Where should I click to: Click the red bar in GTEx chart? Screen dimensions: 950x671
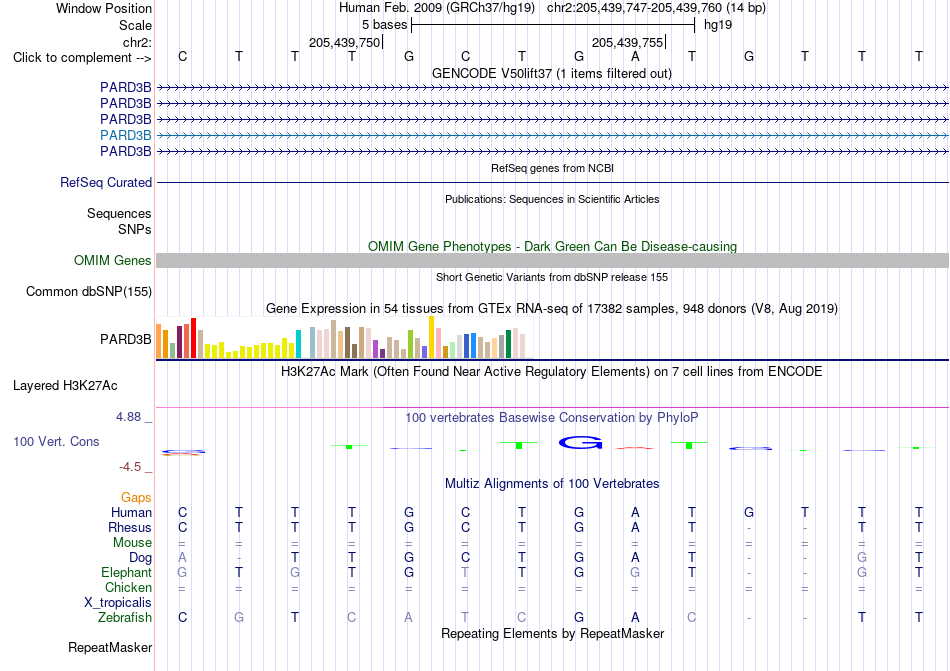tap(193, 338)
